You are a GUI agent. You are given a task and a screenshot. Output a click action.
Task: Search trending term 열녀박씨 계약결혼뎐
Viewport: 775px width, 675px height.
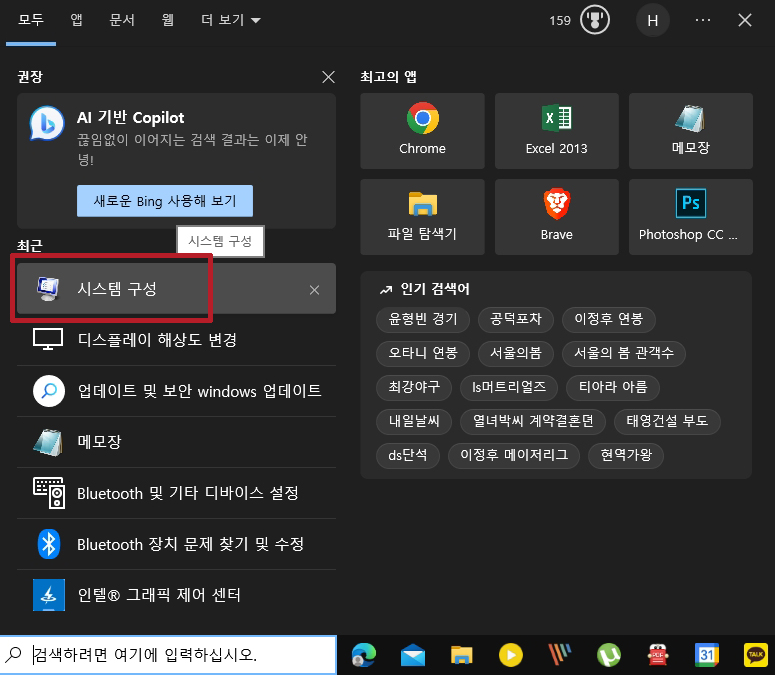coord(533,422)
